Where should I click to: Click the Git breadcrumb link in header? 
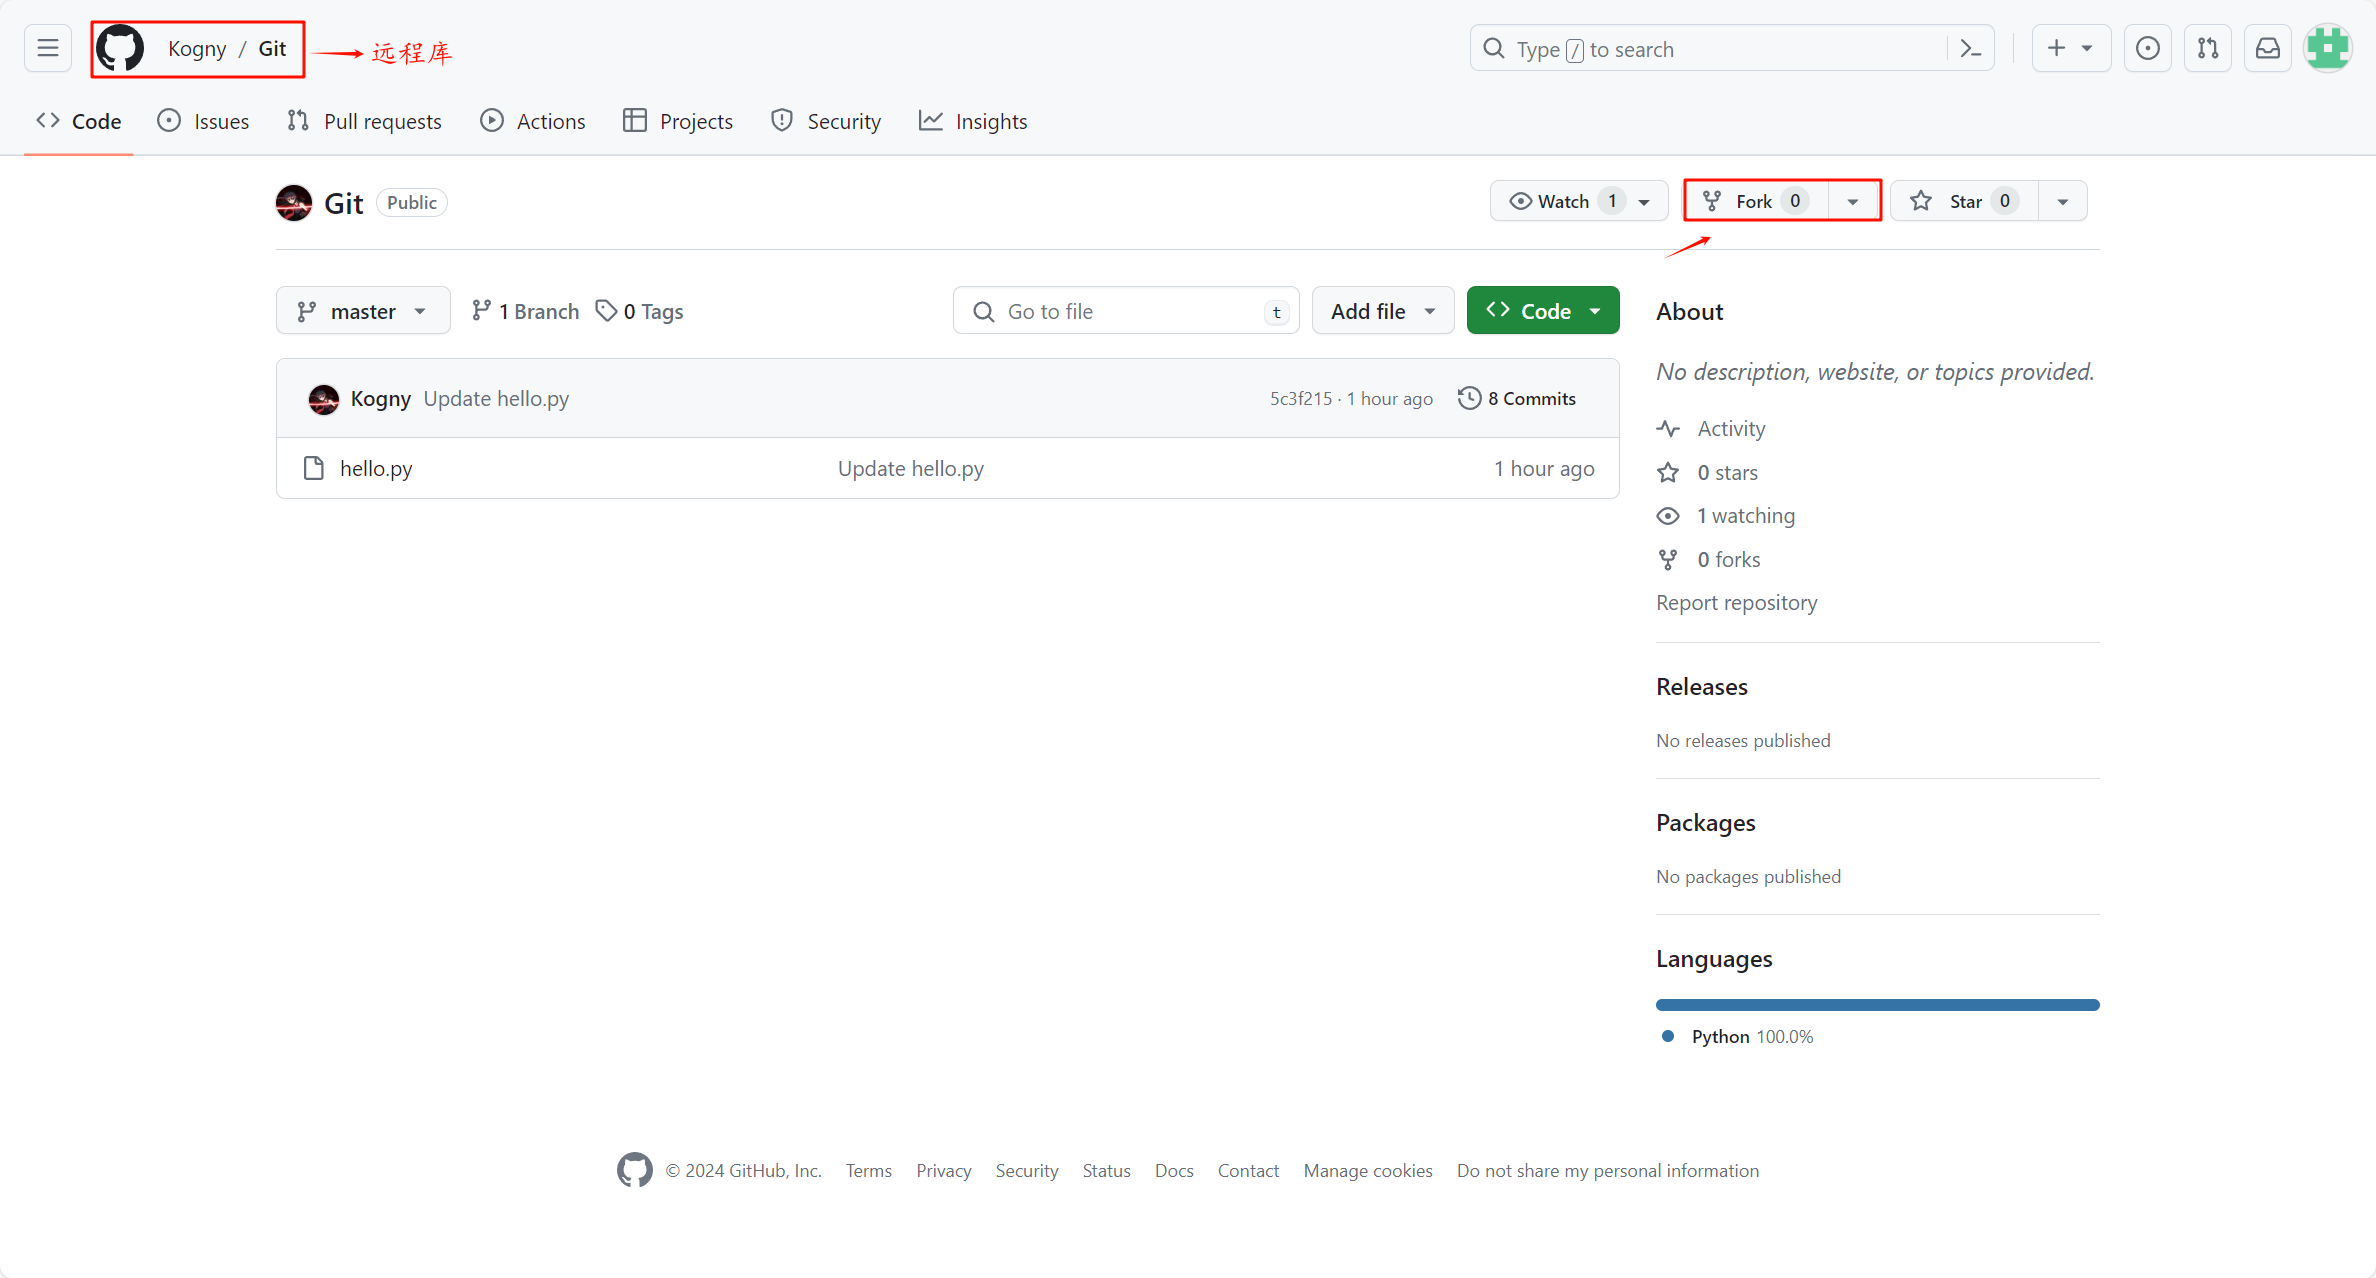(272, 48)
